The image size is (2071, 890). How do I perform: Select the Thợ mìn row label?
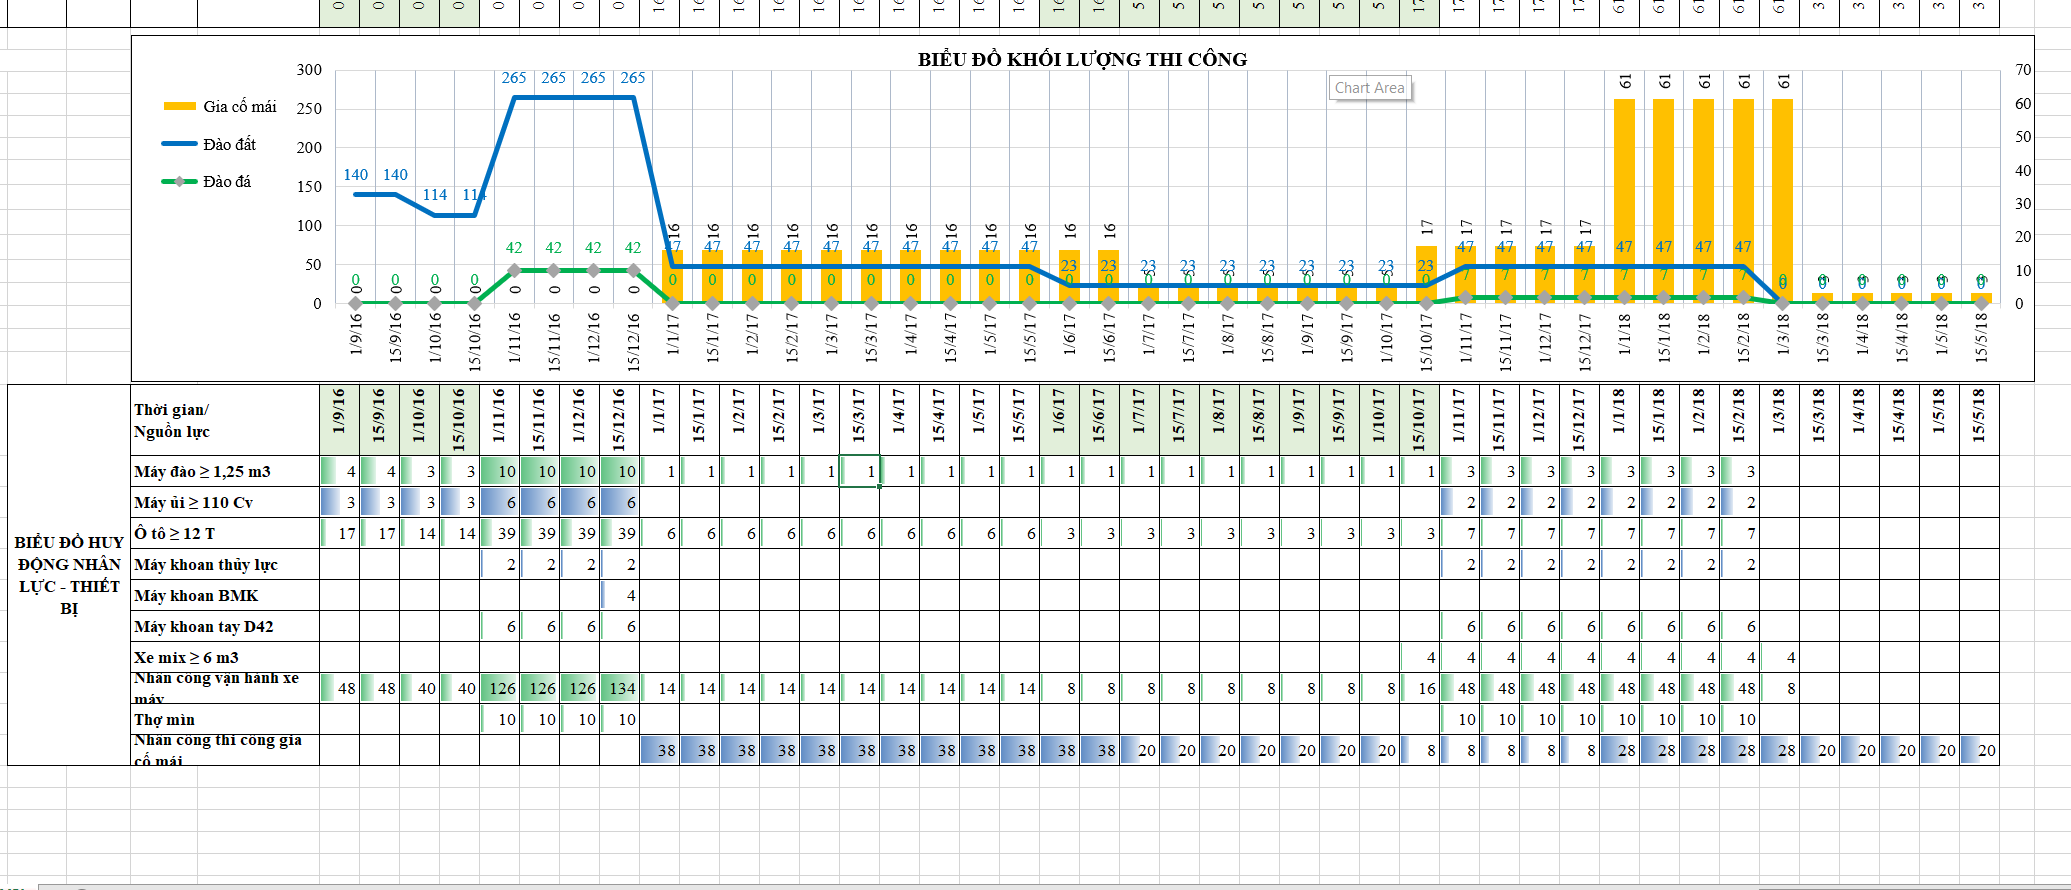(x=225, y=719)
